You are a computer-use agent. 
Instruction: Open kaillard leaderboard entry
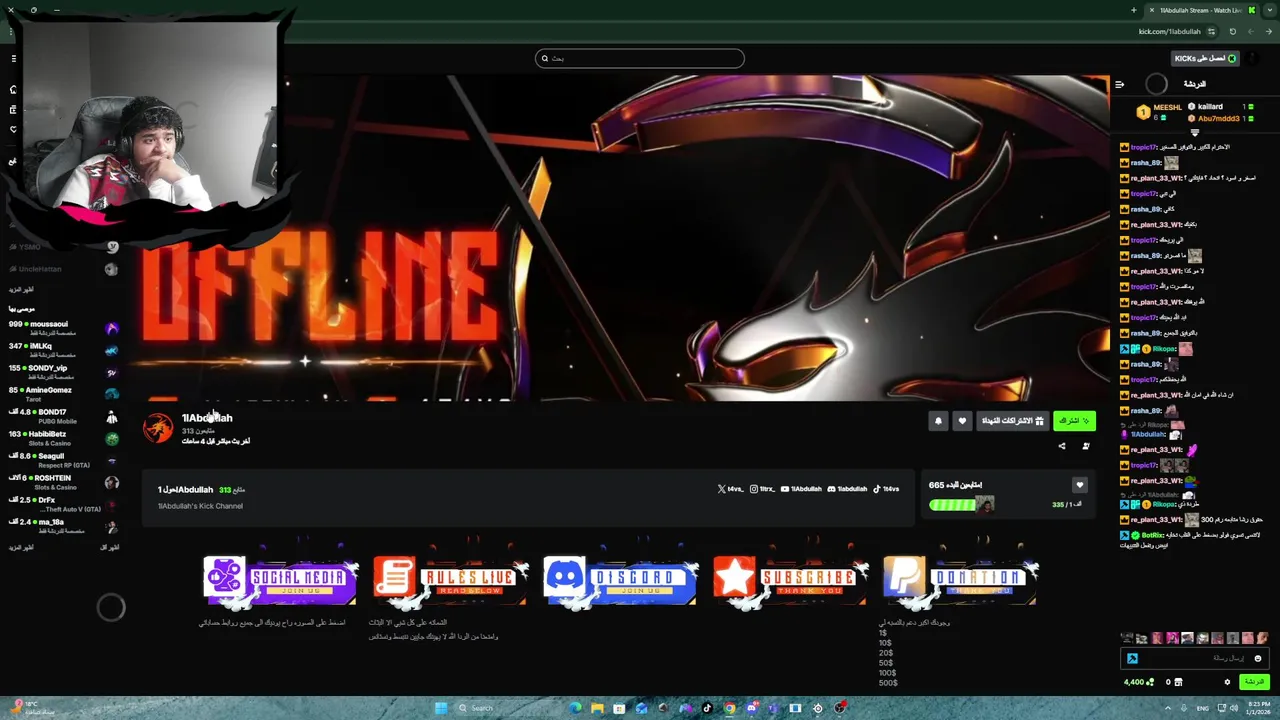click(x=1222, y=107)
